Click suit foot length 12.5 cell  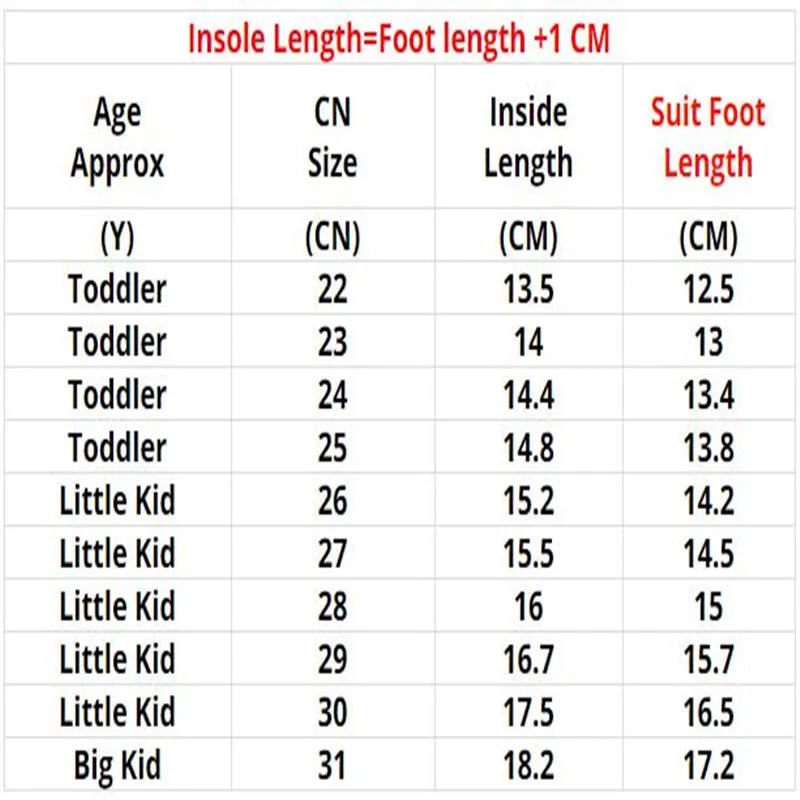tap(708, 289)
